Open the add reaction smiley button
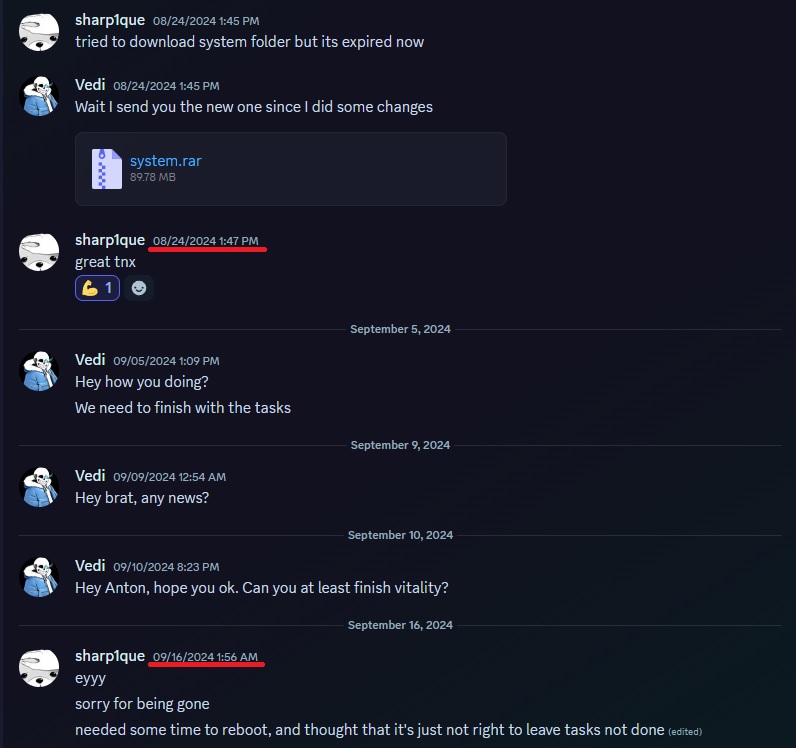796x748 pixels. (x=139, y=288)
